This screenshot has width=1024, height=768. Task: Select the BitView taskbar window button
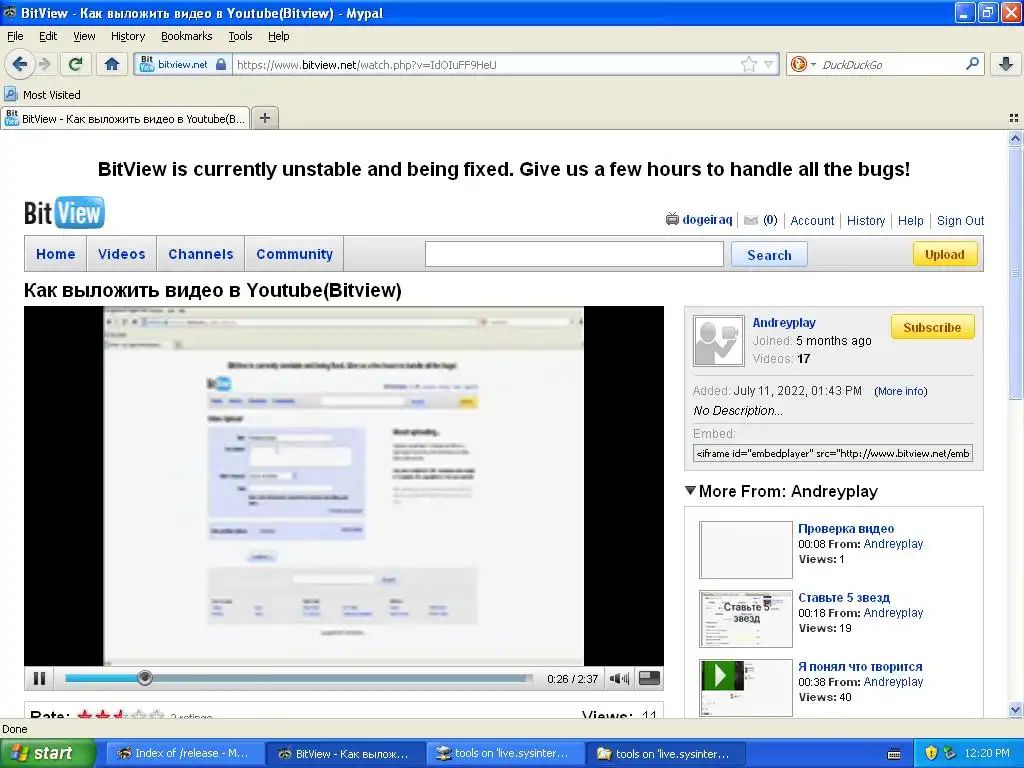point(345,754)
